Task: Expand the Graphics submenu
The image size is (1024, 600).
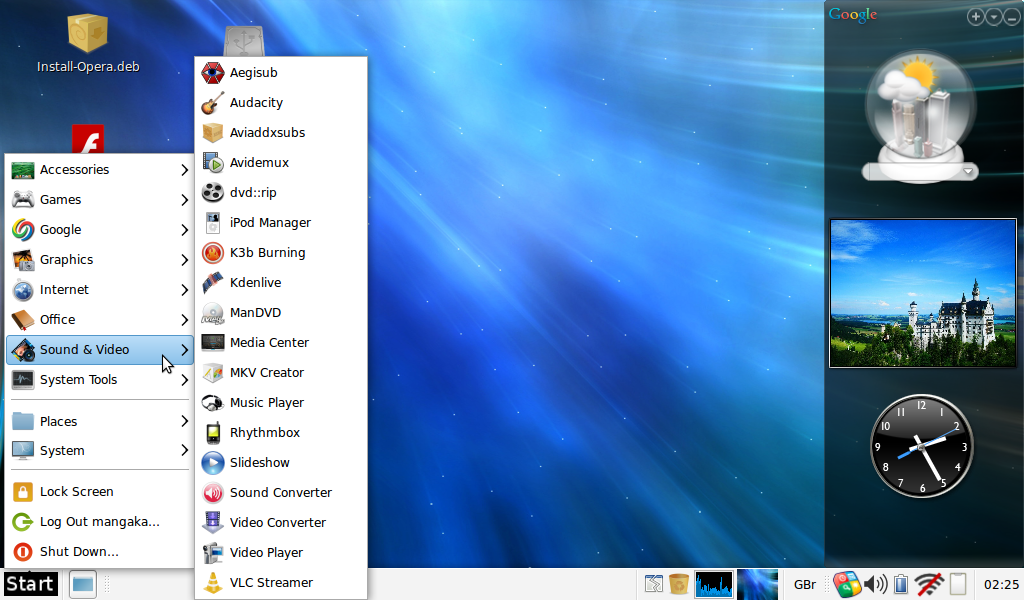Action: pos(99,260)
